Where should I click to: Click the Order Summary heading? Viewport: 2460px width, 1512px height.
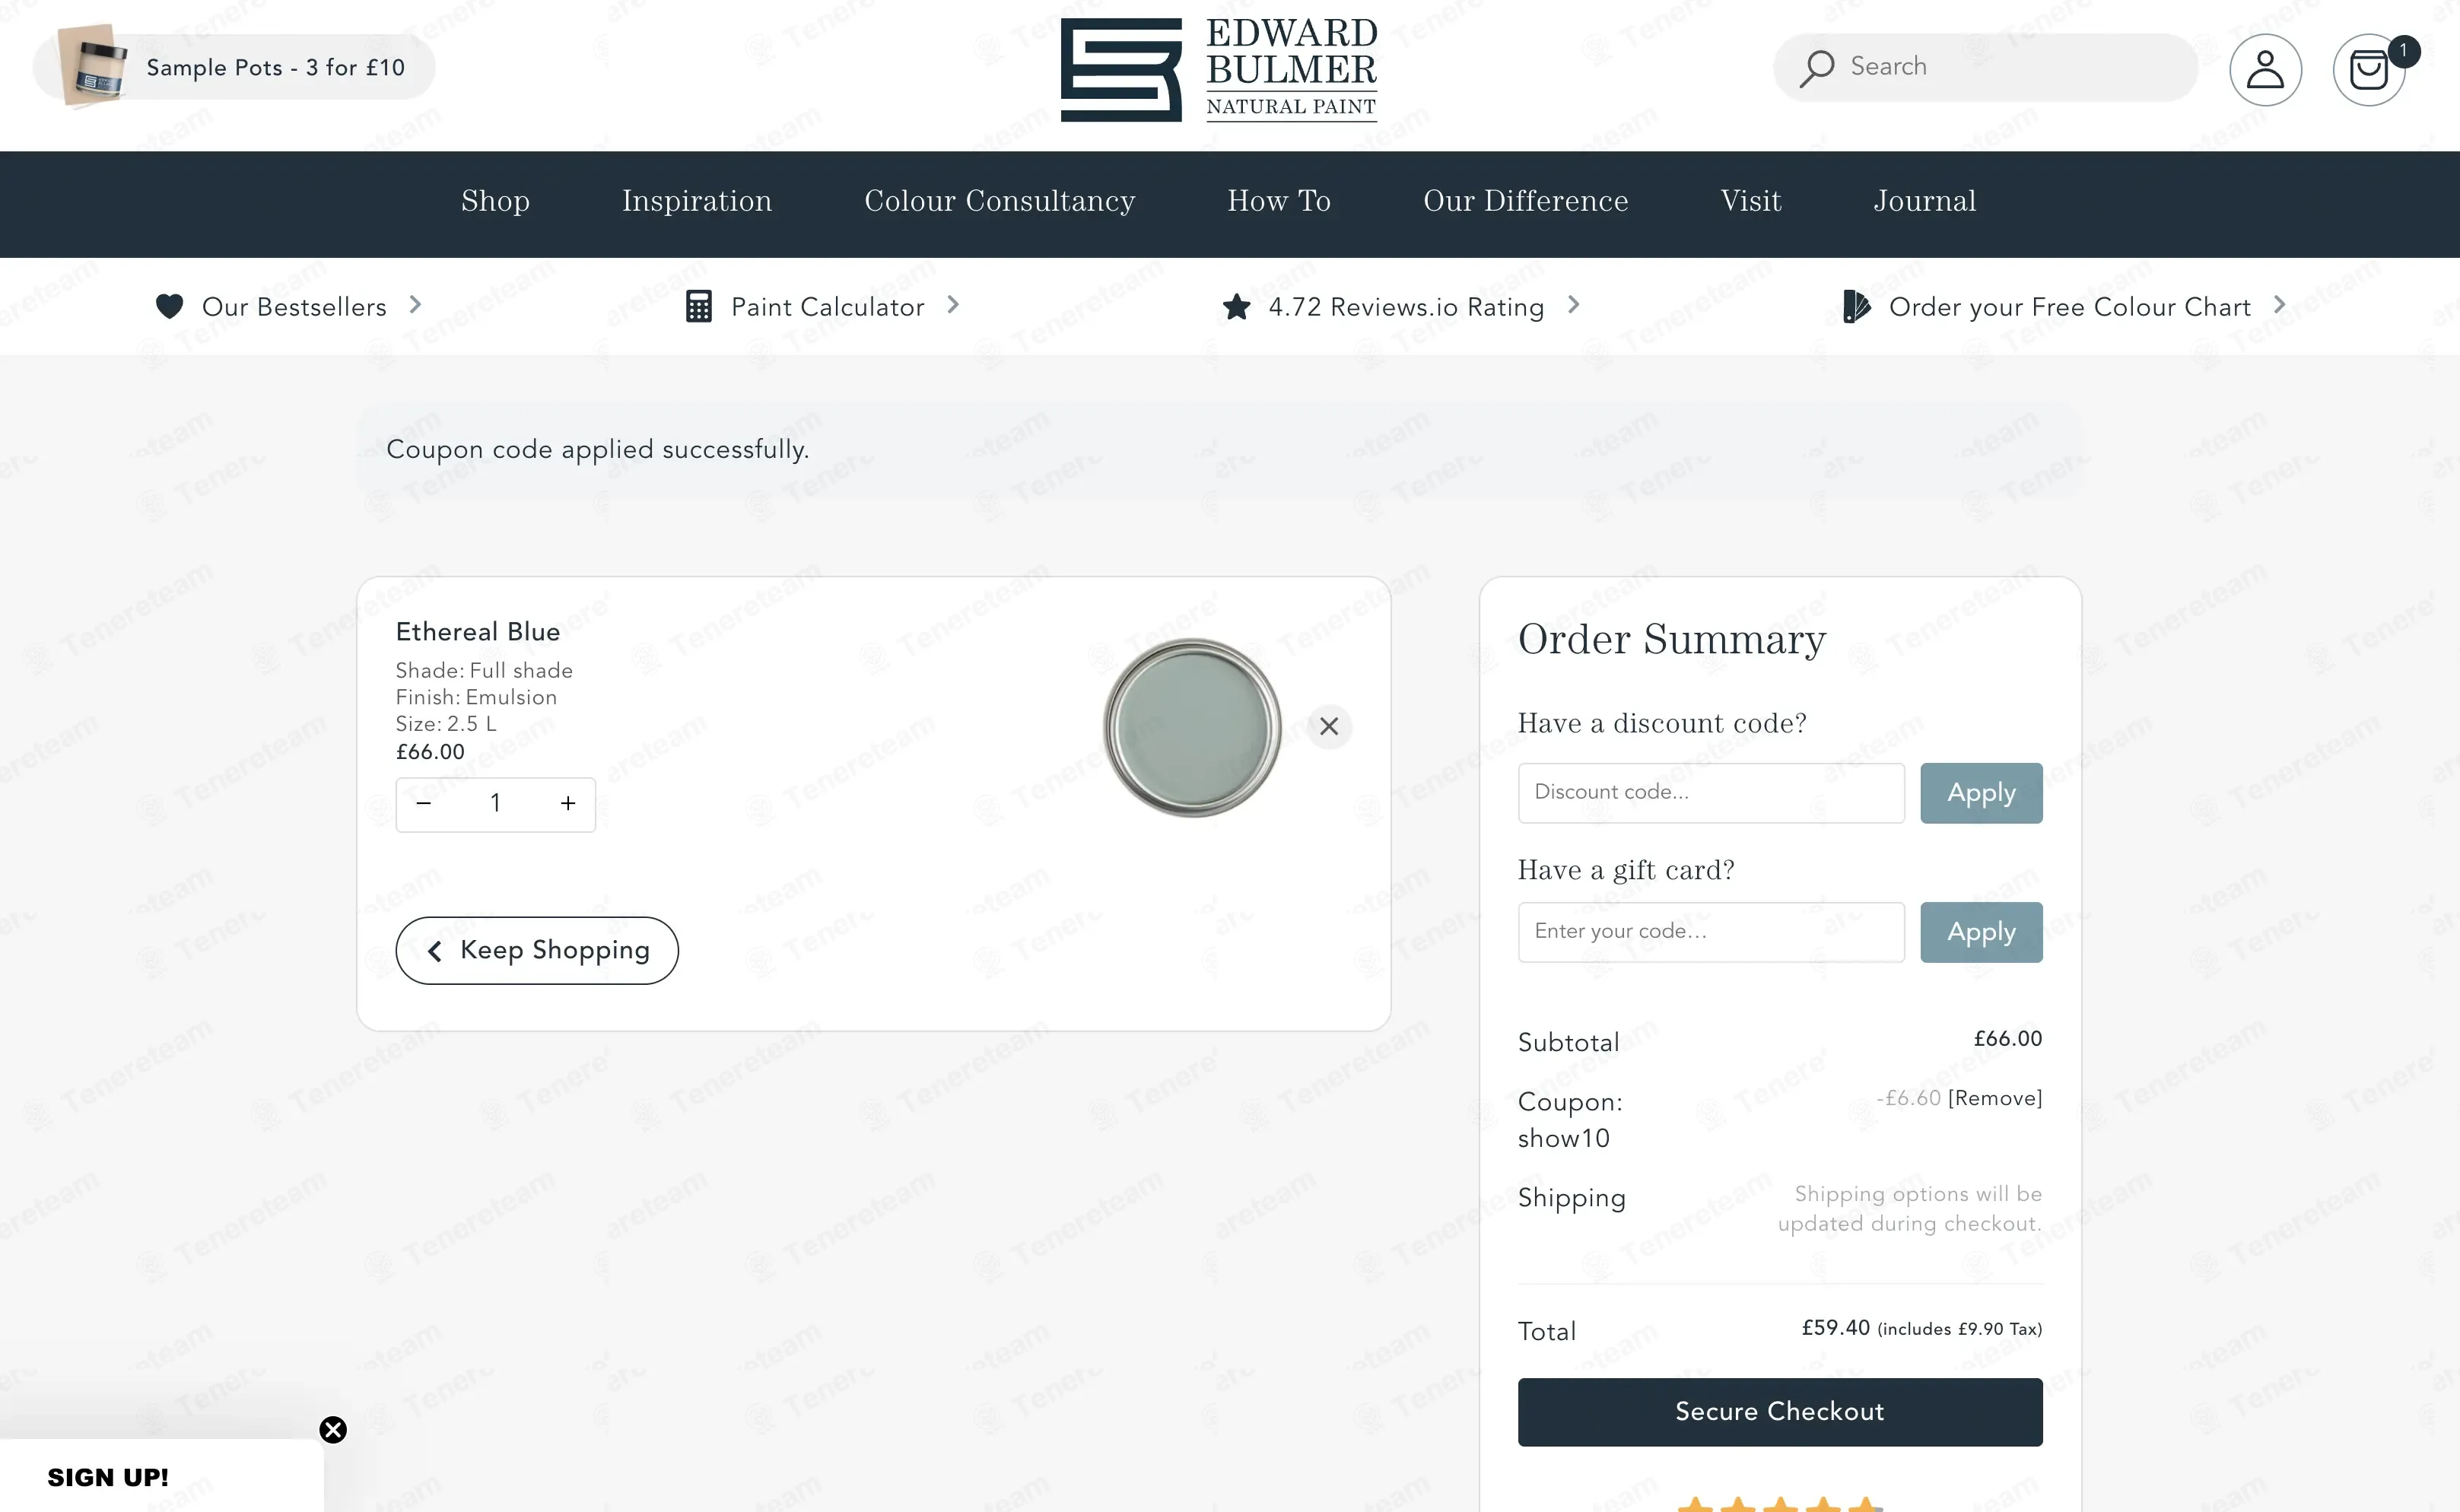(1672, 639)
